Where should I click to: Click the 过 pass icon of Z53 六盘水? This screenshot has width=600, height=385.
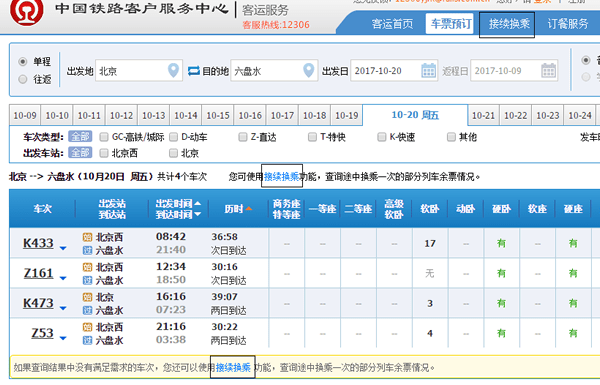[88, 340]
